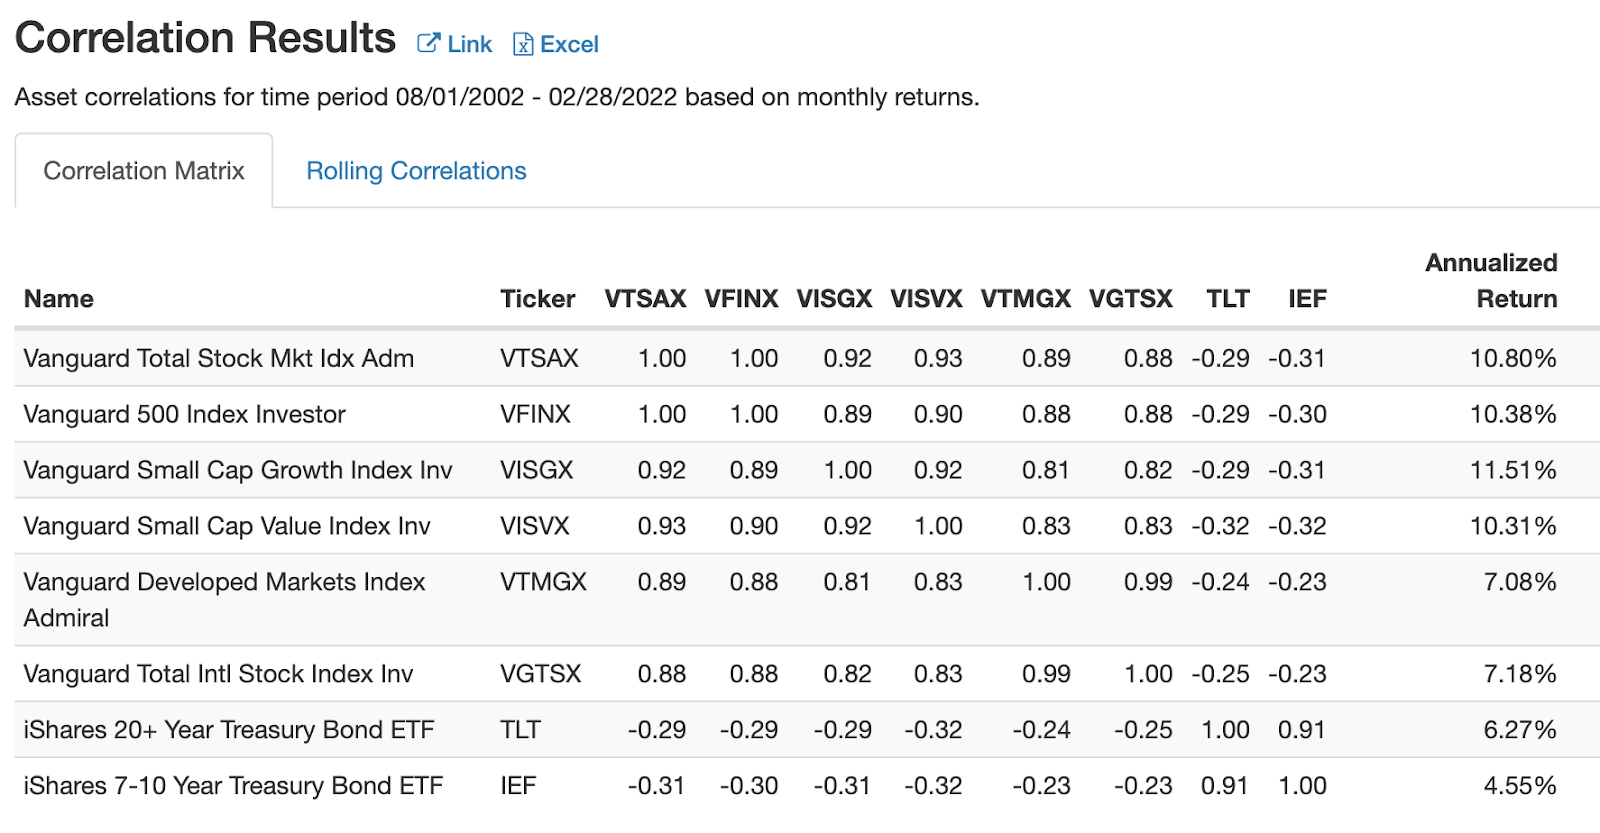Switch to Rolling Correlations tab
Screen dimensions: 1600x833
pyautogui.click(x=416, y=171)
